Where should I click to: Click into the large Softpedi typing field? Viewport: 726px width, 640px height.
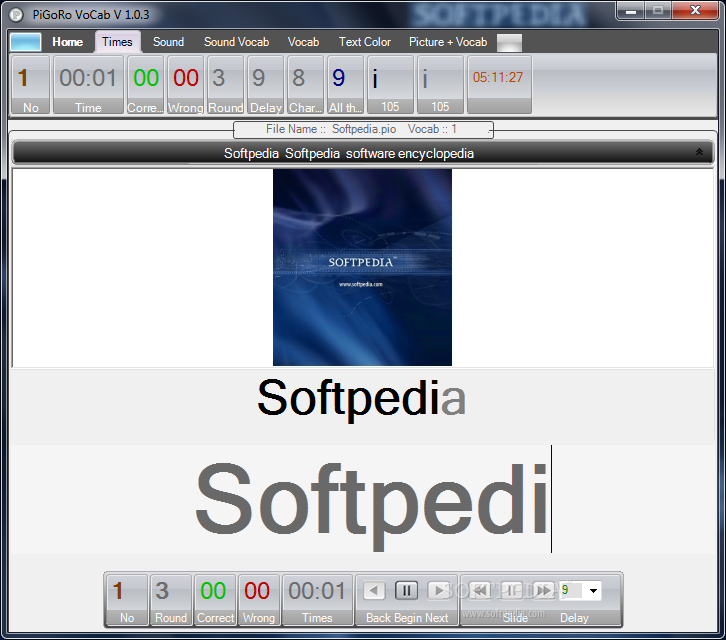363,500
